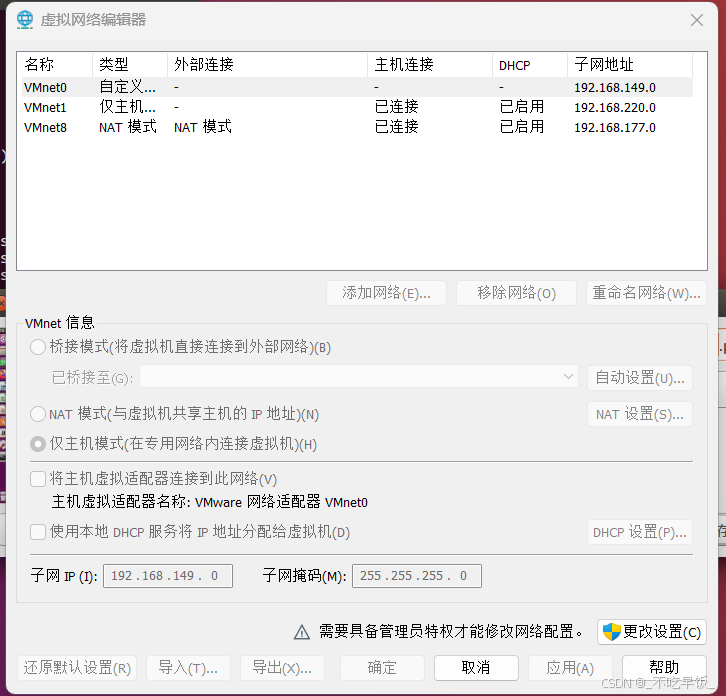
Task: Click VMnet1 DHCP 已启用 cell
Action: (x=522, y=107)
